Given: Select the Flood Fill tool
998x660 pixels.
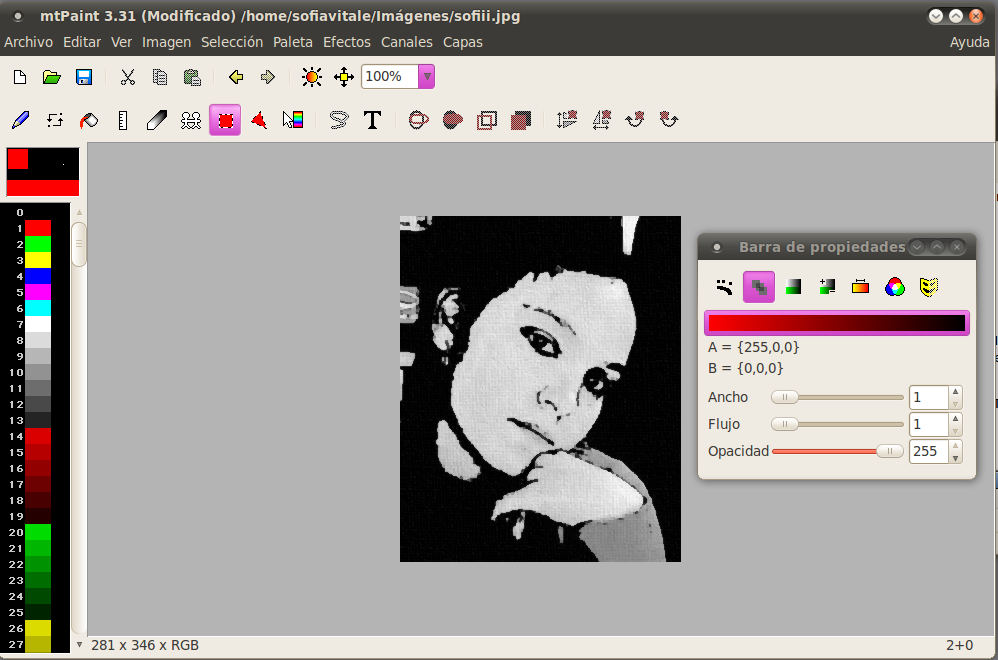Looking at the screenshot, I should tap(88, 120).
